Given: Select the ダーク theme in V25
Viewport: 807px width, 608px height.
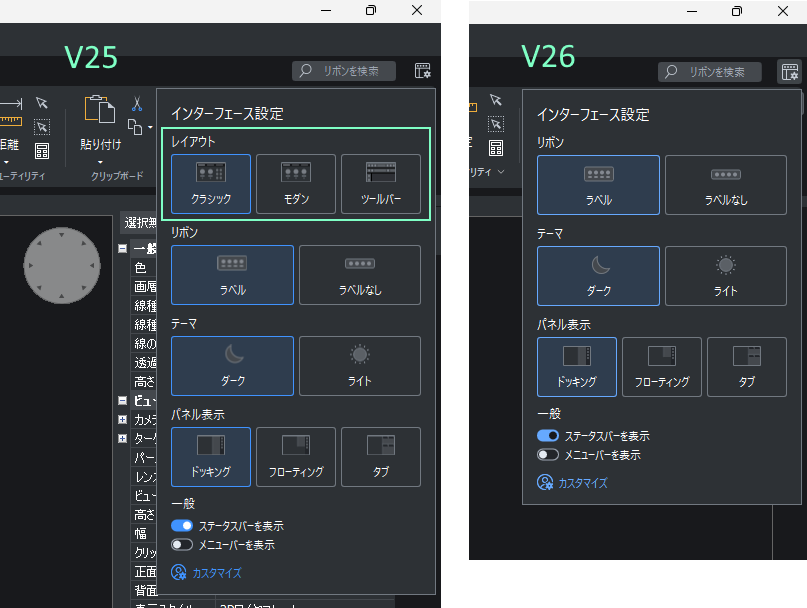Looking at the screenshot, I should click(x=232, y=366).
